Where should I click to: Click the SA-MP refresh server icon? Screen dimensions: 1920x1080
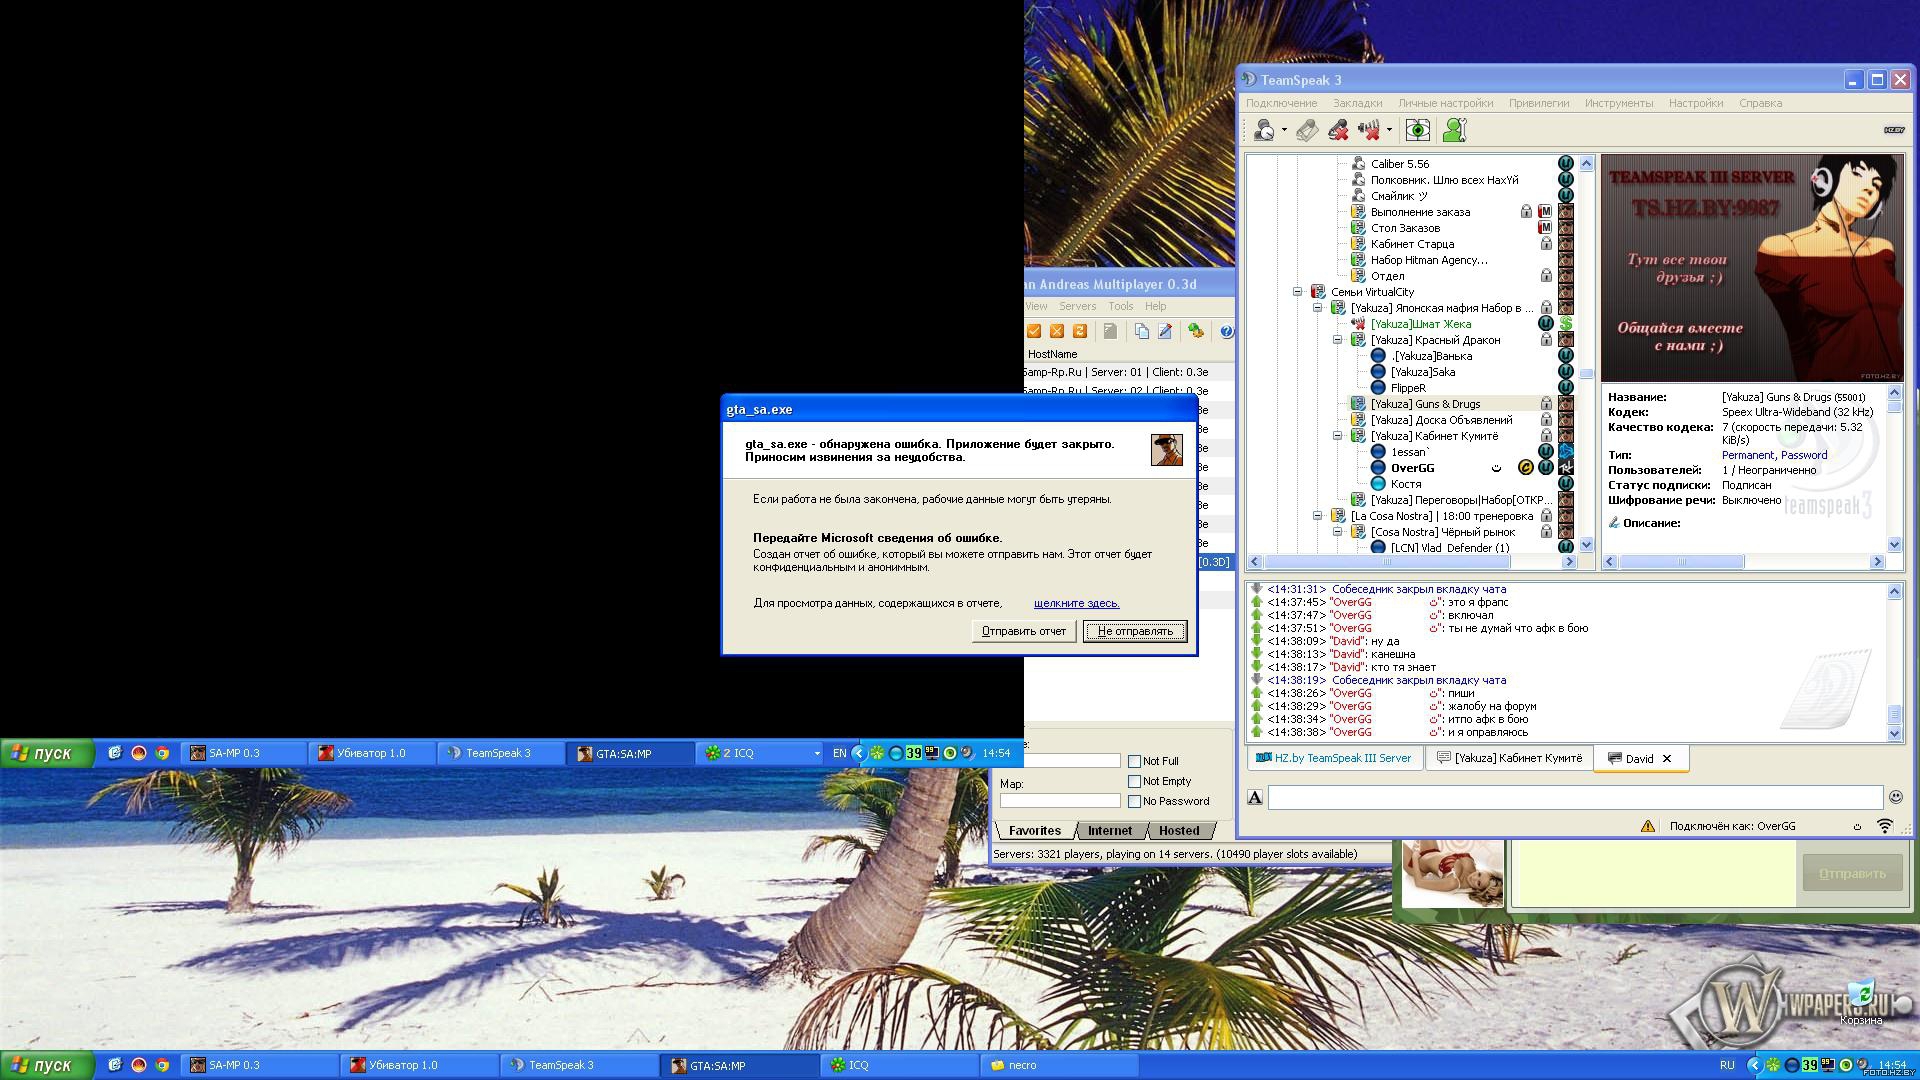(x=1079, y=331)
